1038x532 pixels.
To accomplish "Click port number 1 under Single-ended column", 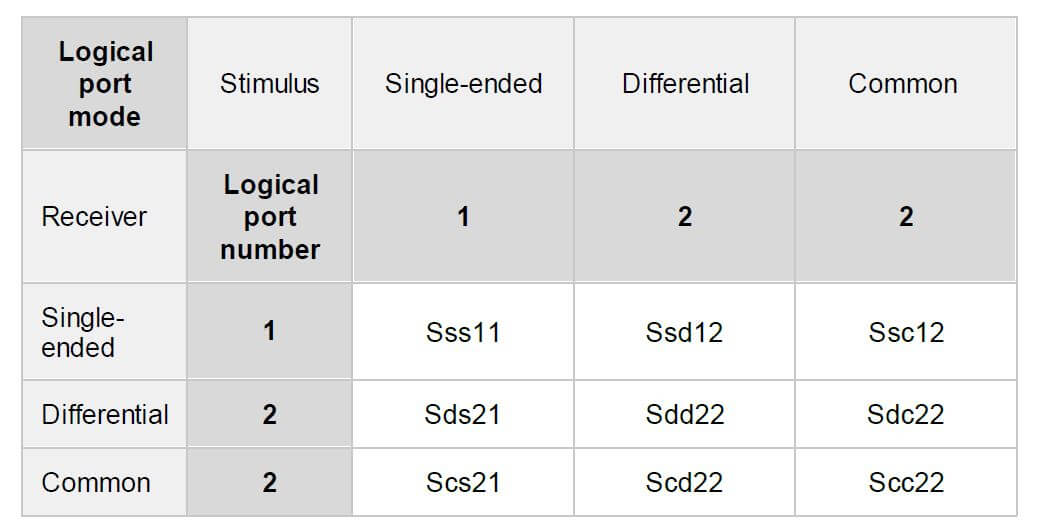I will click(463, 216).
